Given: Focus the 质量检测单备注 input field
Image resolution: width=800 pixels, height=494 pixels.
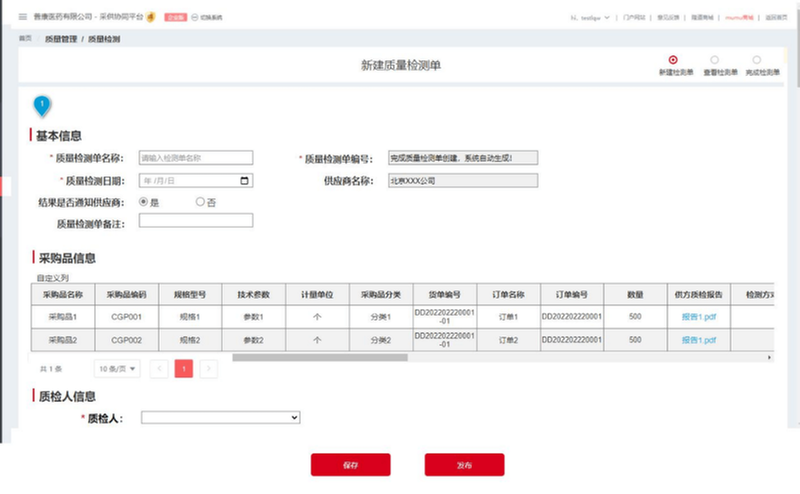Looking at the screenshot, I should tap(196, 220).
